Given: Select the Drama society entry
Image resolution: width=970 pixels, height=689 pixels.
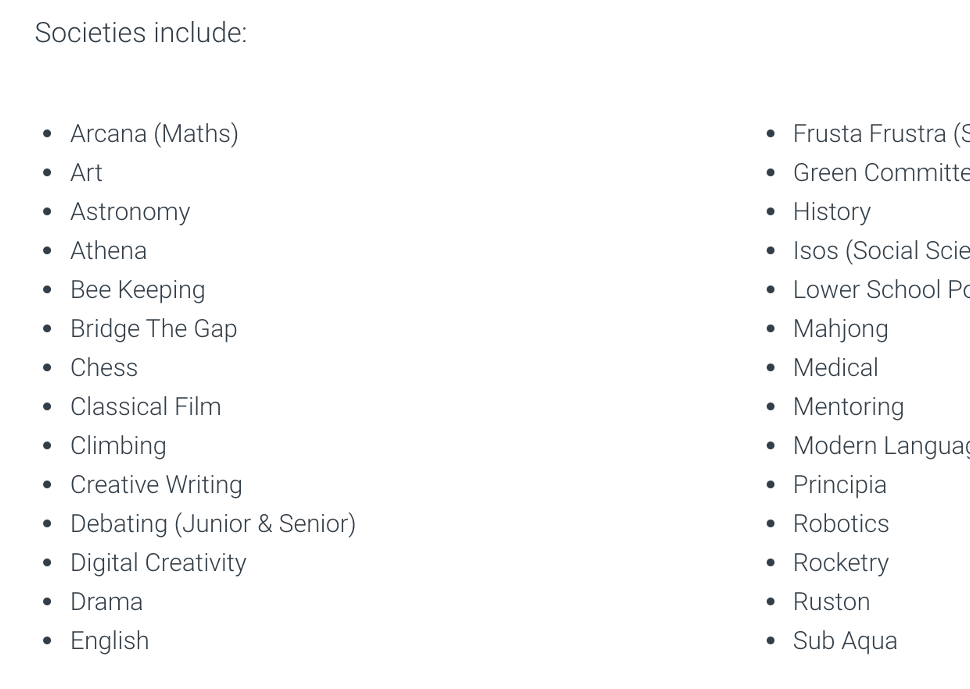Looking at the screenshot, I should tap(106, 601).
